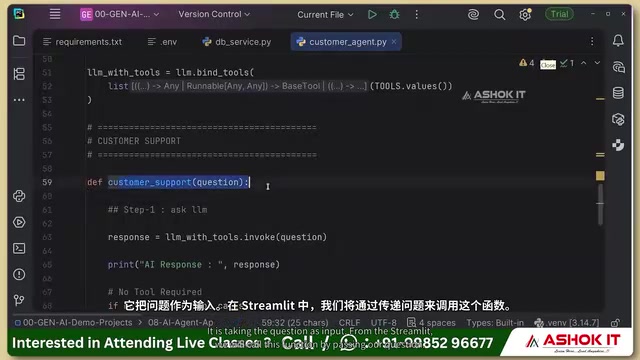This screenshot has width=640, height=360.
Task: Click the '# No Tool Required' comment
Action: (155, 292)
